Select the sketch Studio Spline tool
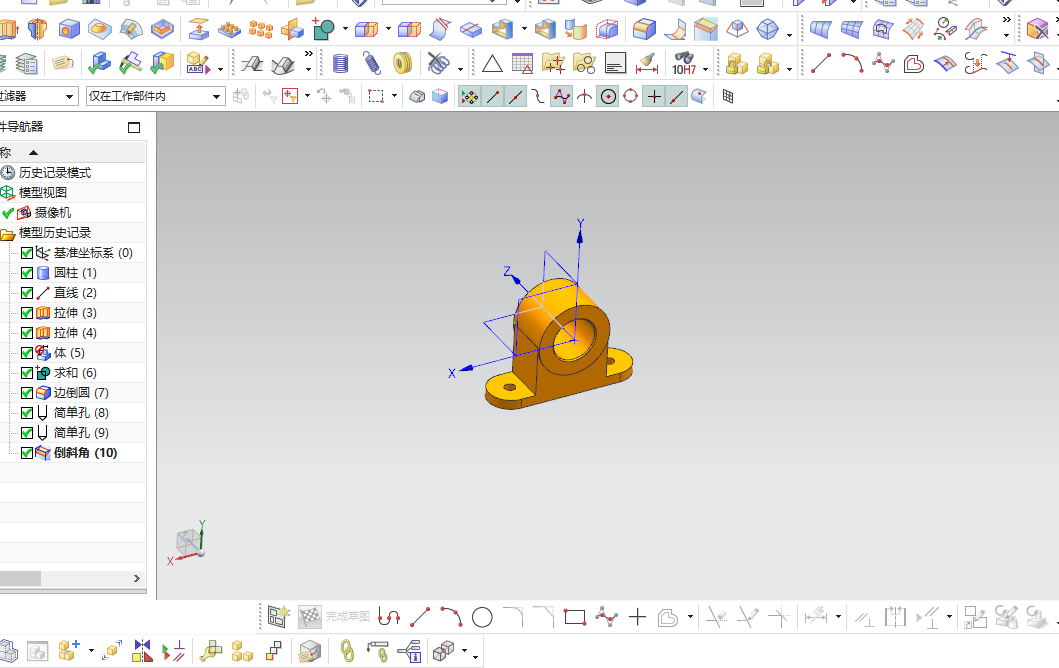The height and width of the screenshot is (668, 1059). point(606,617)
